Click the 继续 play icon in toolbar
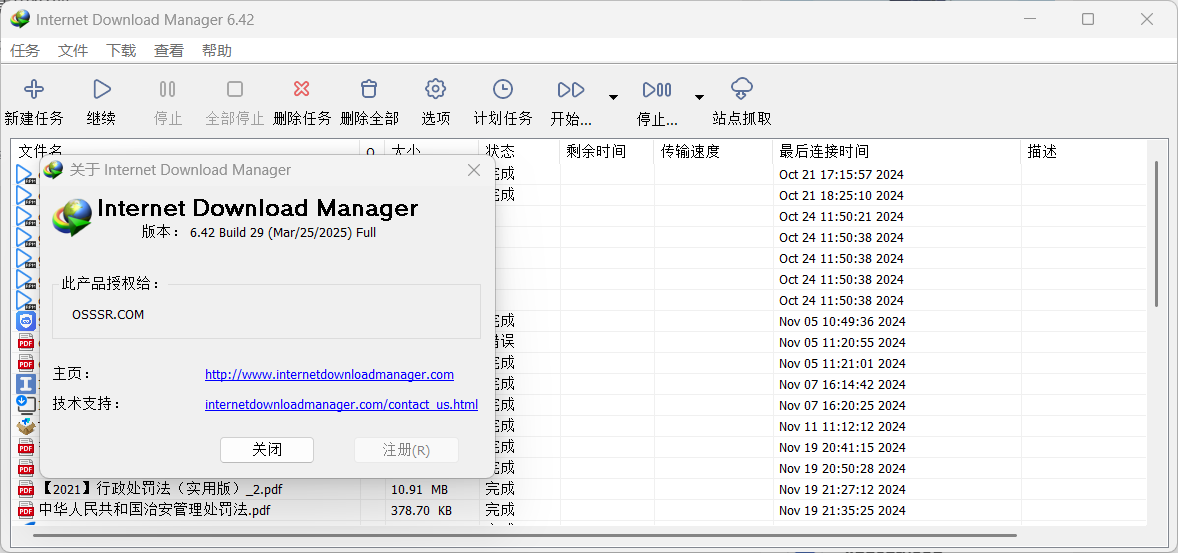The height and width of the screenshot is (553, 1178). 101,89
